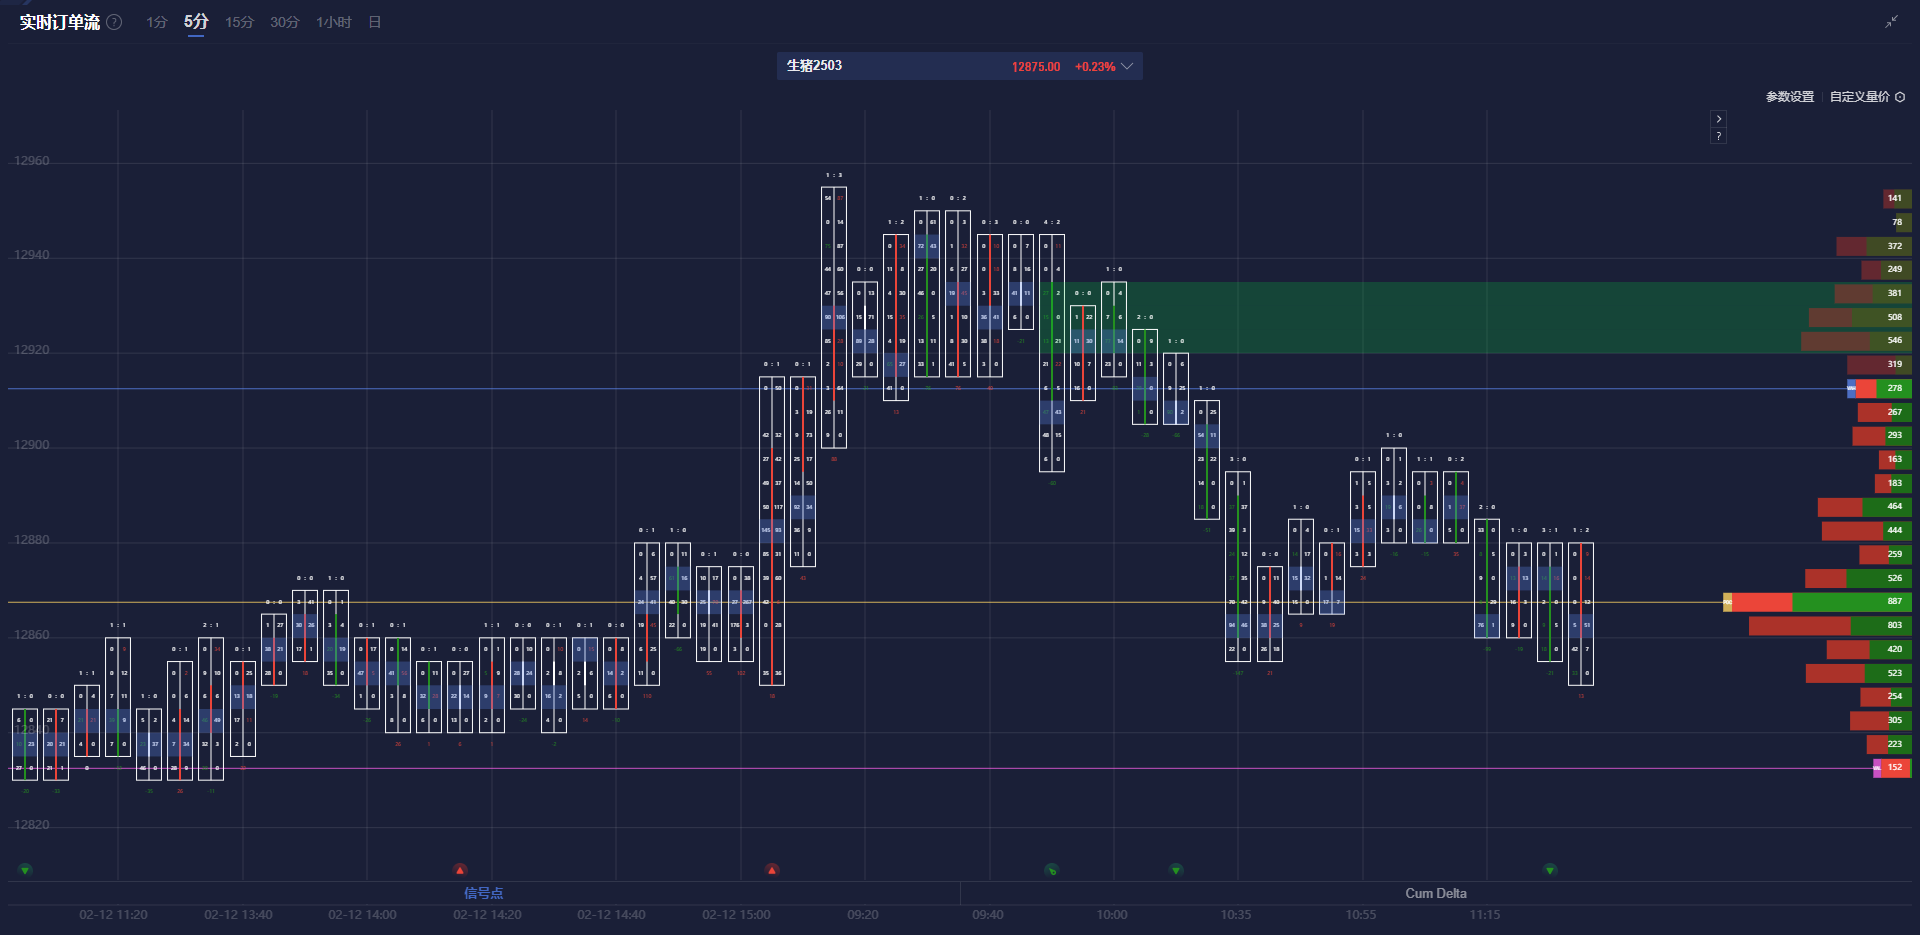Exit fullscreen using the shrink arrows icon
The image size is (1920, 935).
click(1891, 22)
